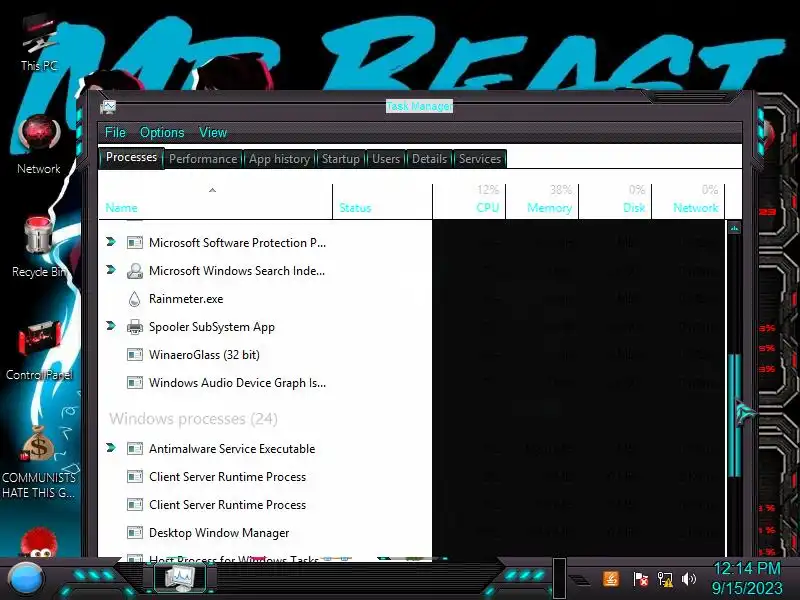Click the Antimalware Service Executable icon
Viewport: 800px width, 600px height.
click(135, 449)
